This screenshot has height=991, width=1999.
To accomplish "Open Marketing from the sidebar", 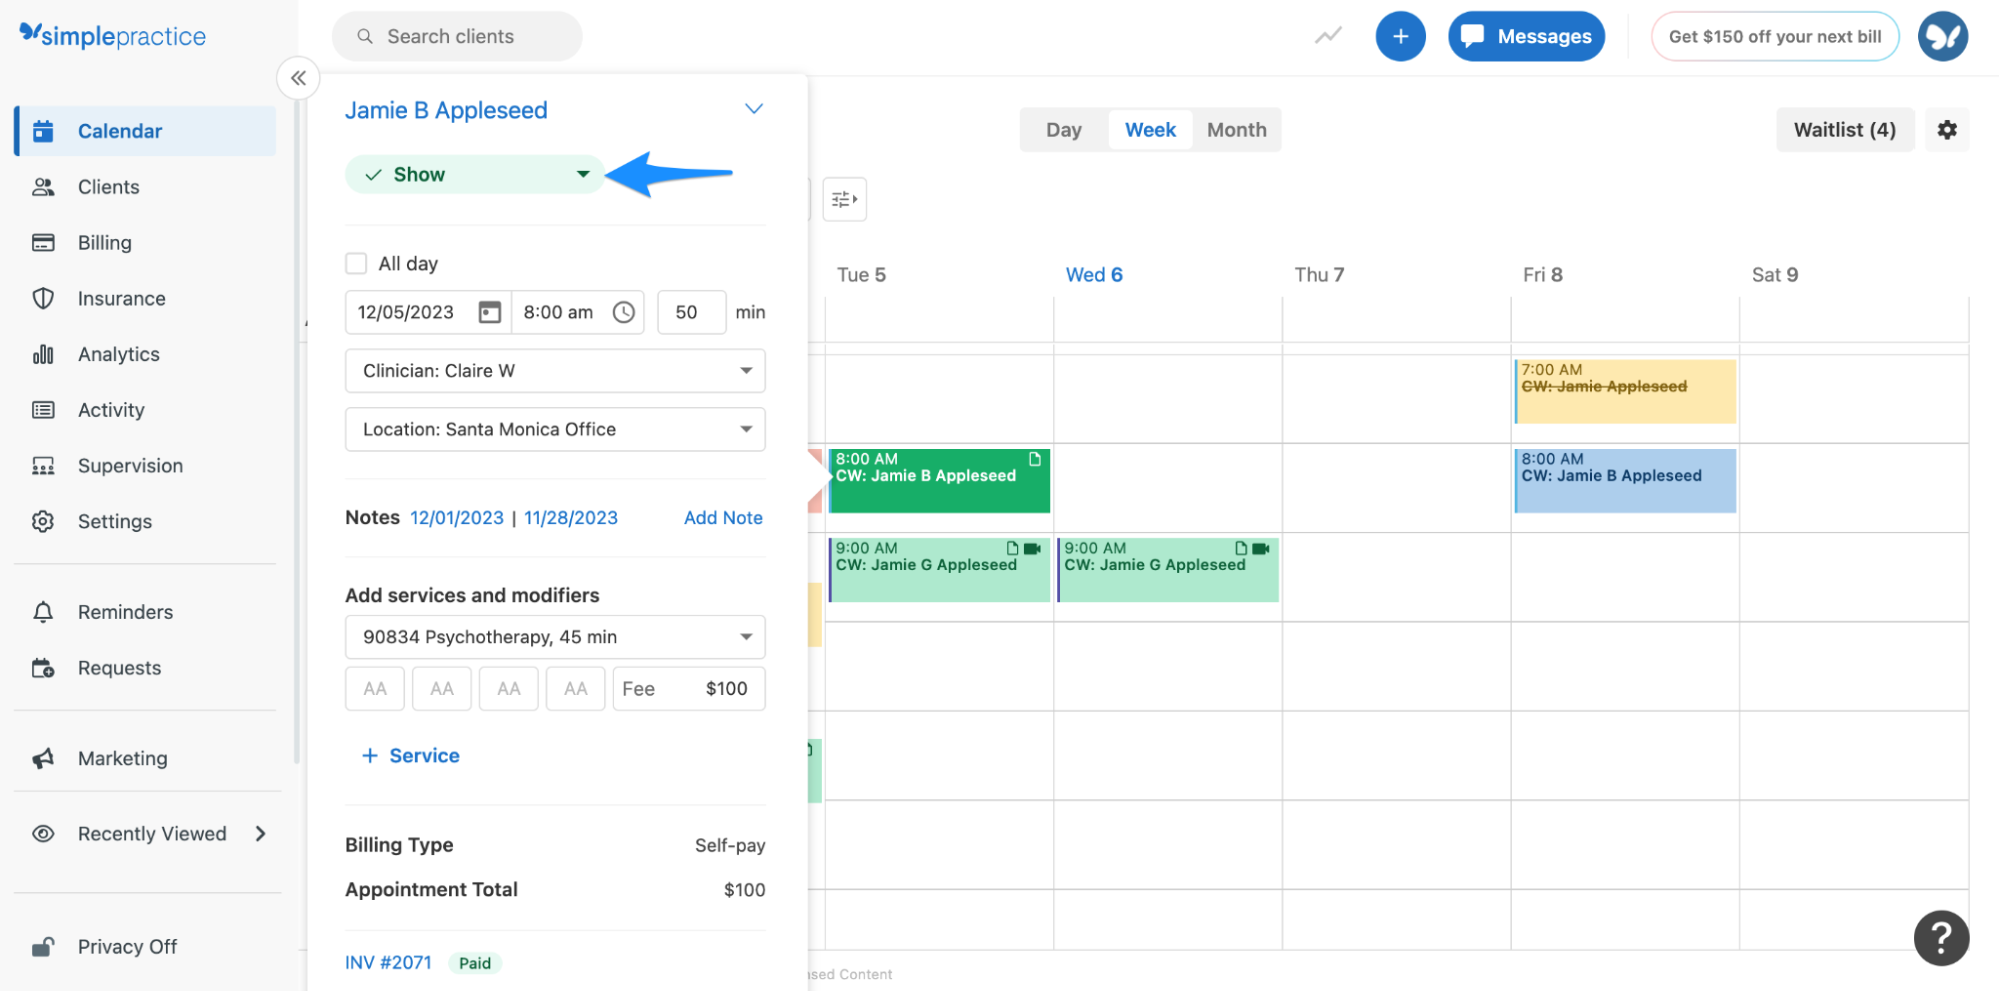I will (x=122, y=758).
